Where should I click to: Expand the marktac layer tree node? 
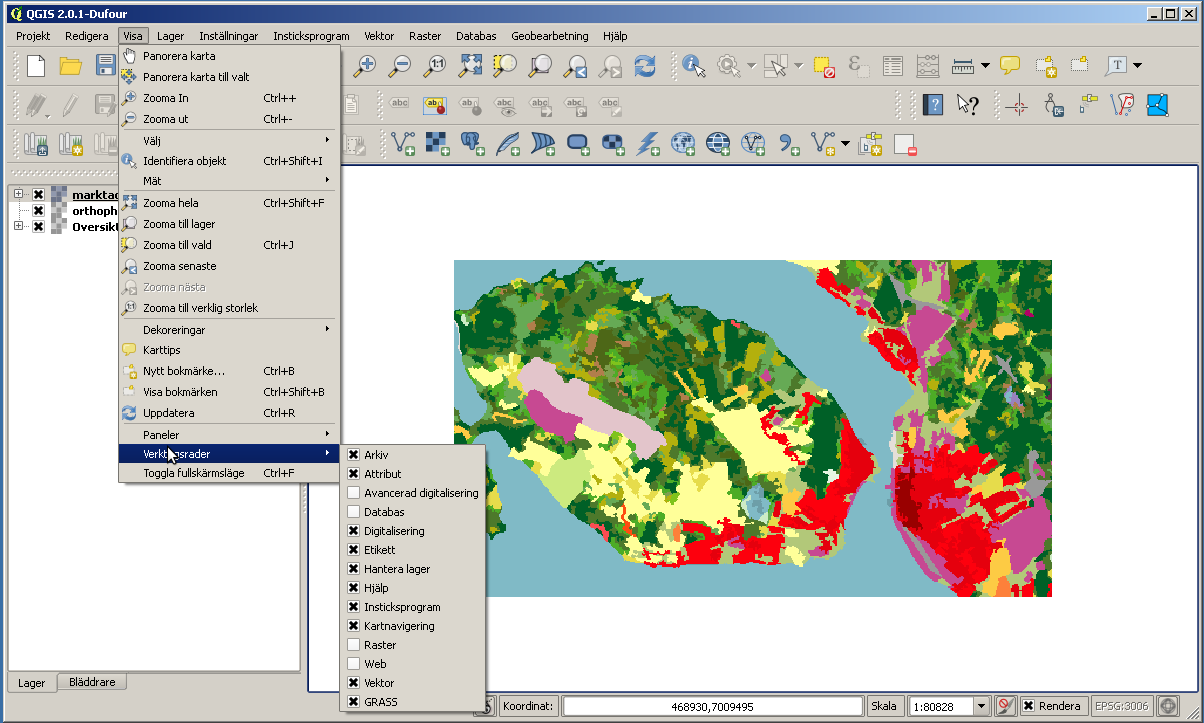click(x=18, y=194)
